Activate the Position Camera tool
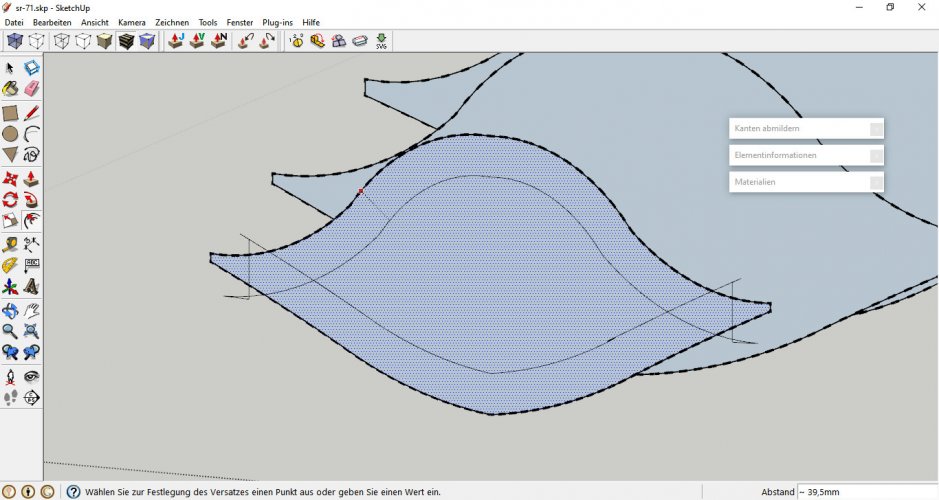 (10, 377)
